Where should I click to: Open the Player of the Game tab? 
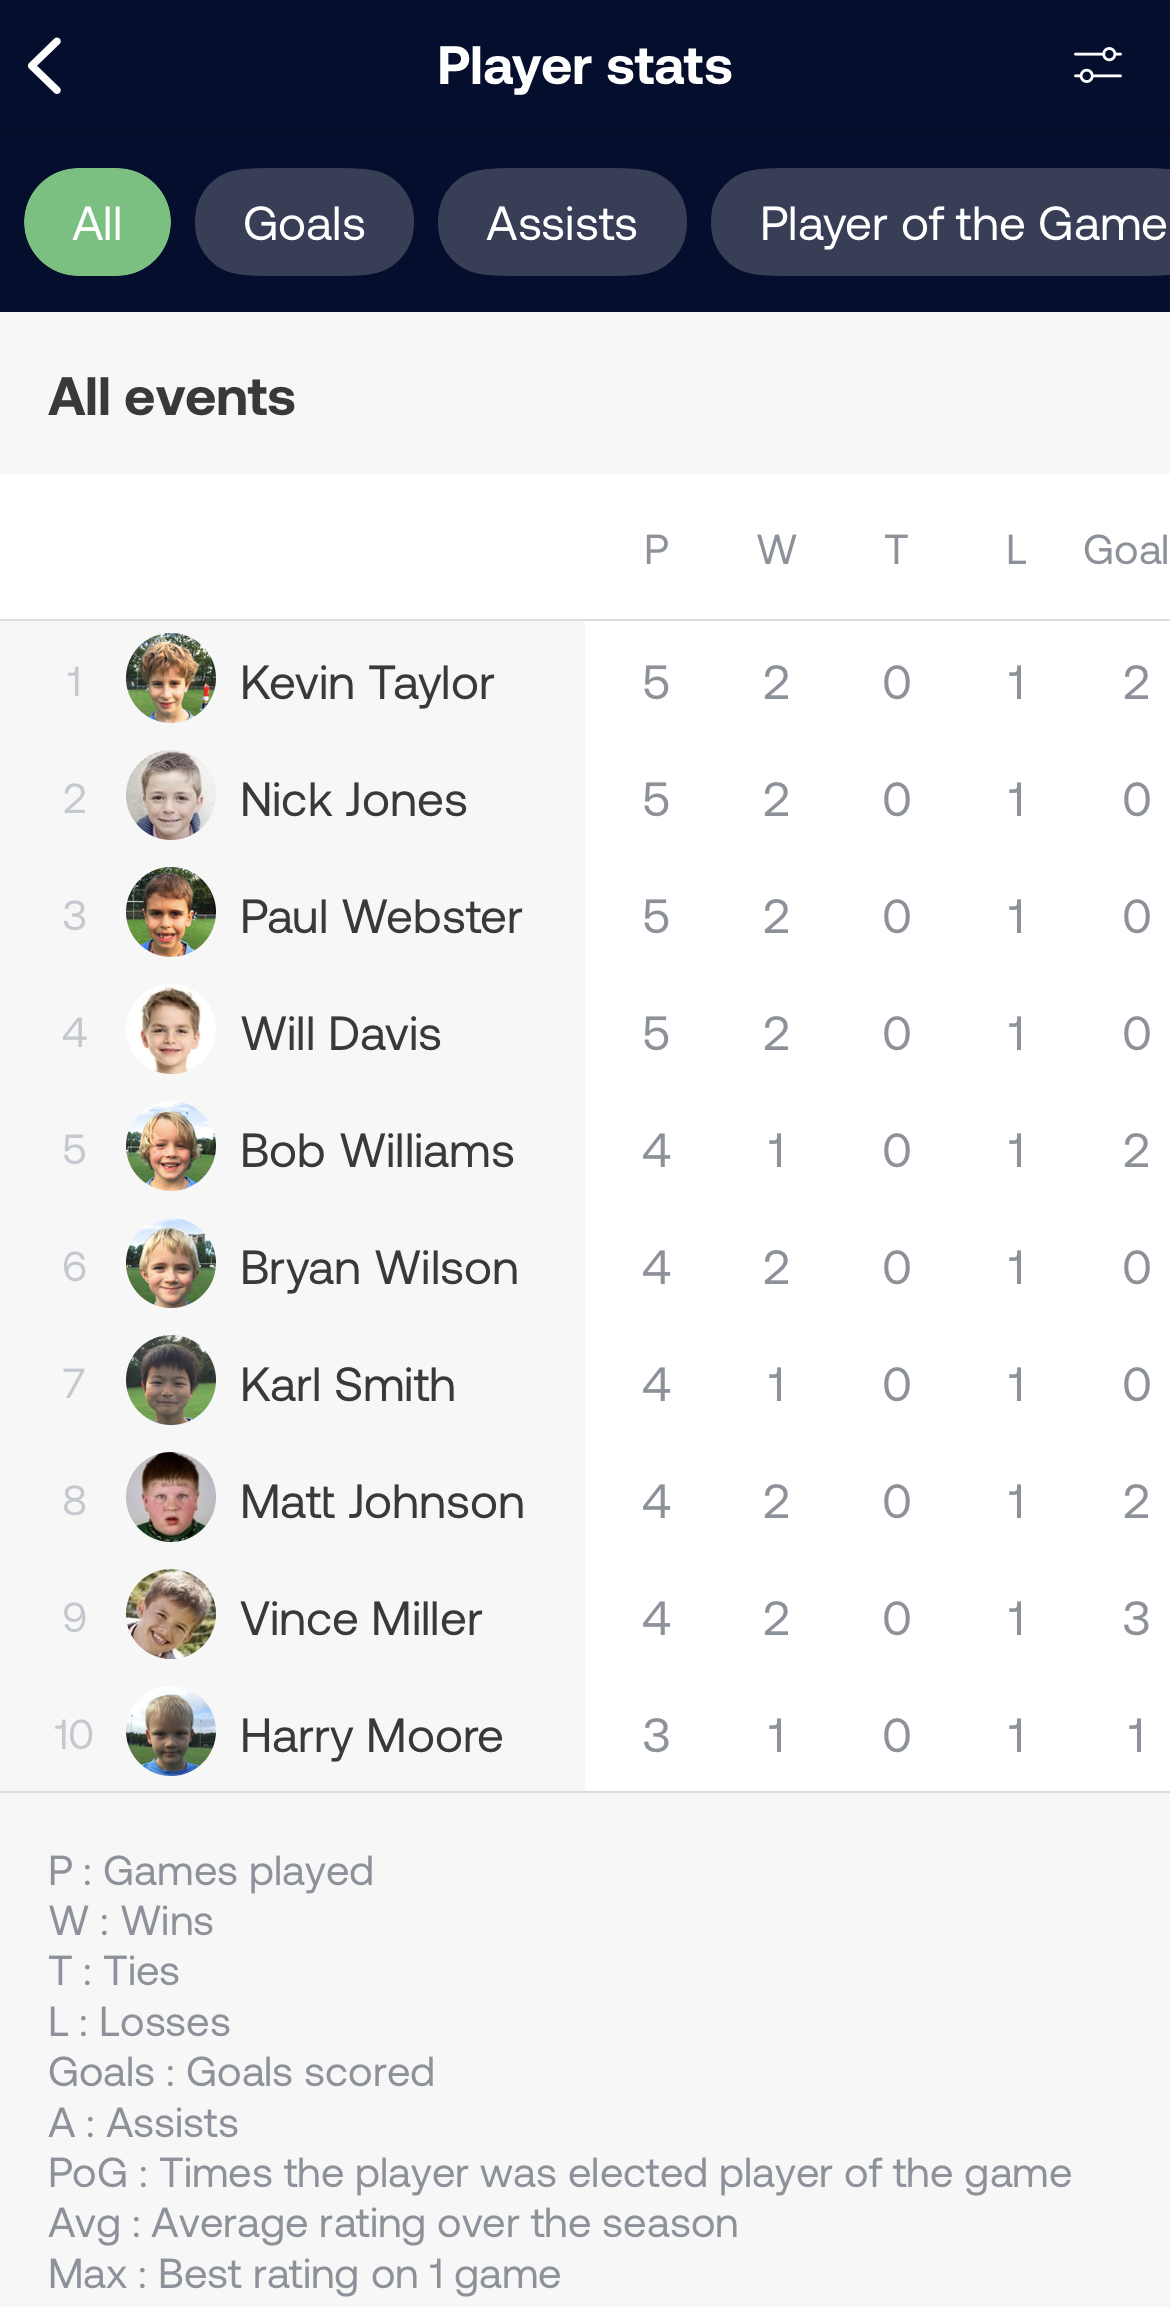(x=941, y=222)
